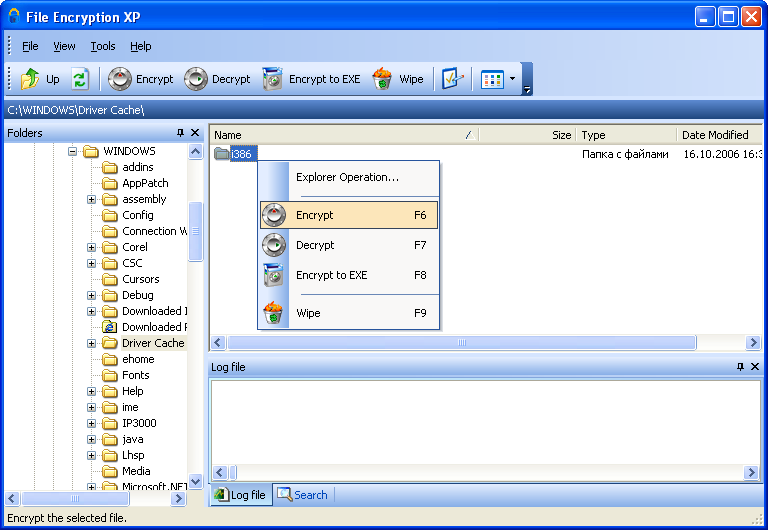Select the AppPatch folder in tree
768x530 pixels.
[x=145, y=183]
